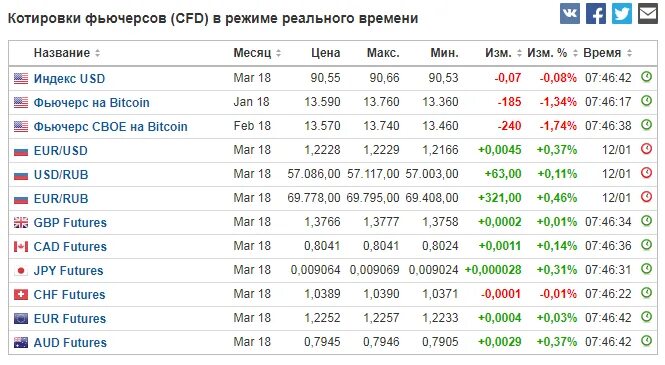
Task: Open the Фьючерс CBOE на Bitcoin link
Action: pyautogui.click(x=110, y=126)
